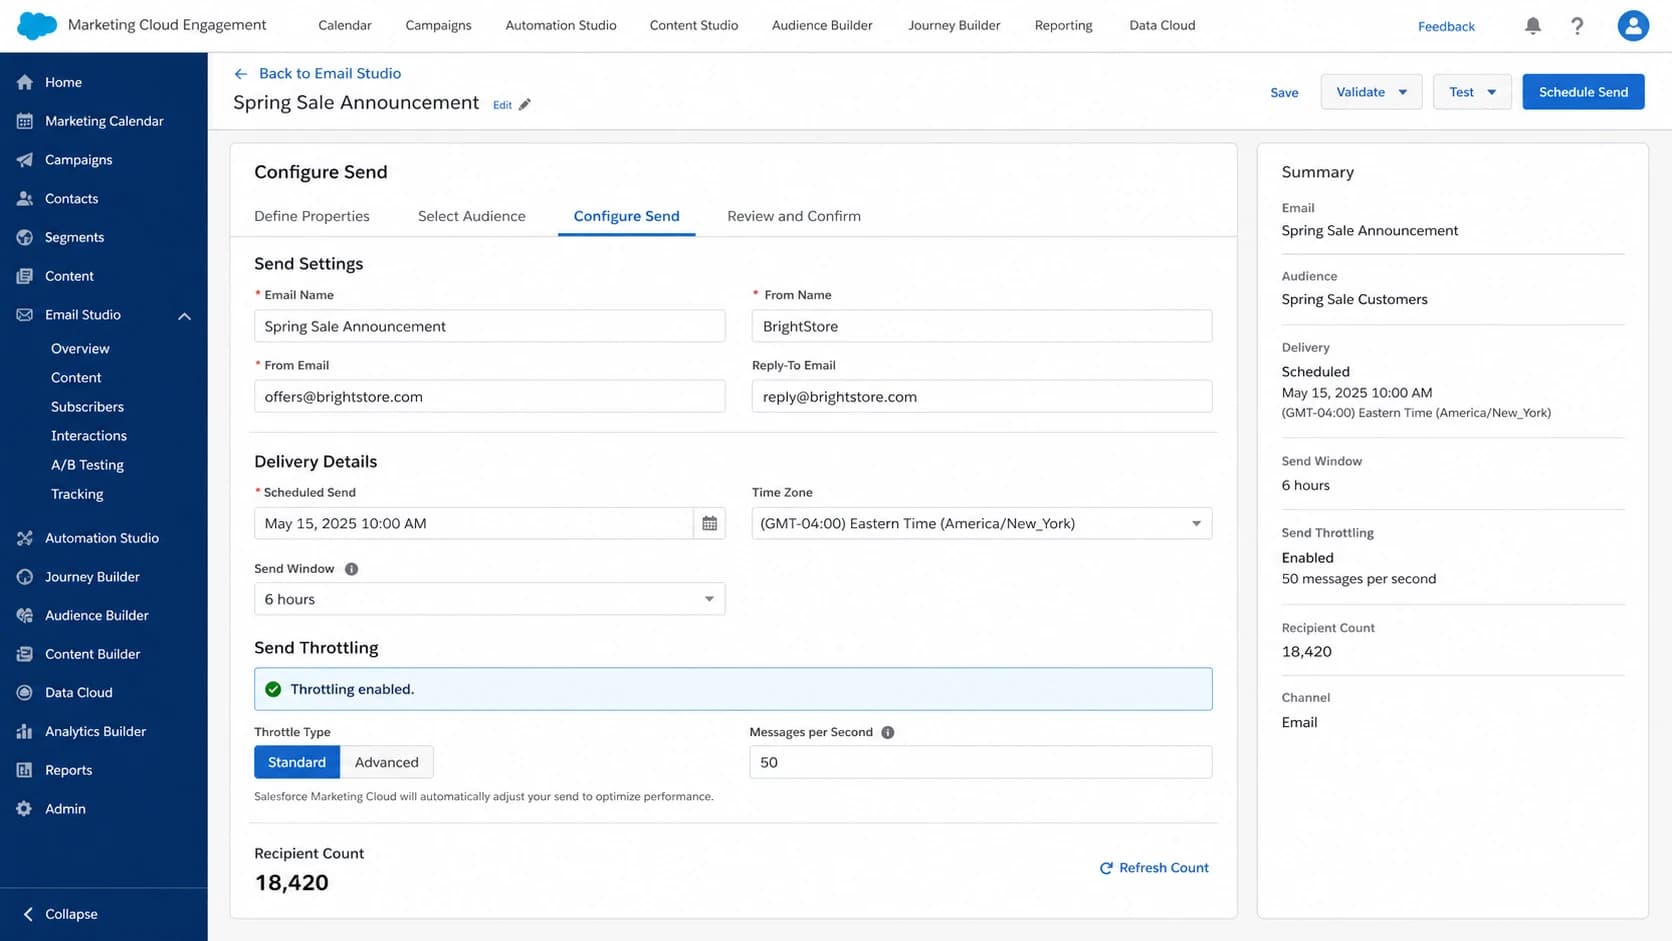Open the Send Window dropdown
The height and width of the screenshot is (941, 1672).
(489, 599)
